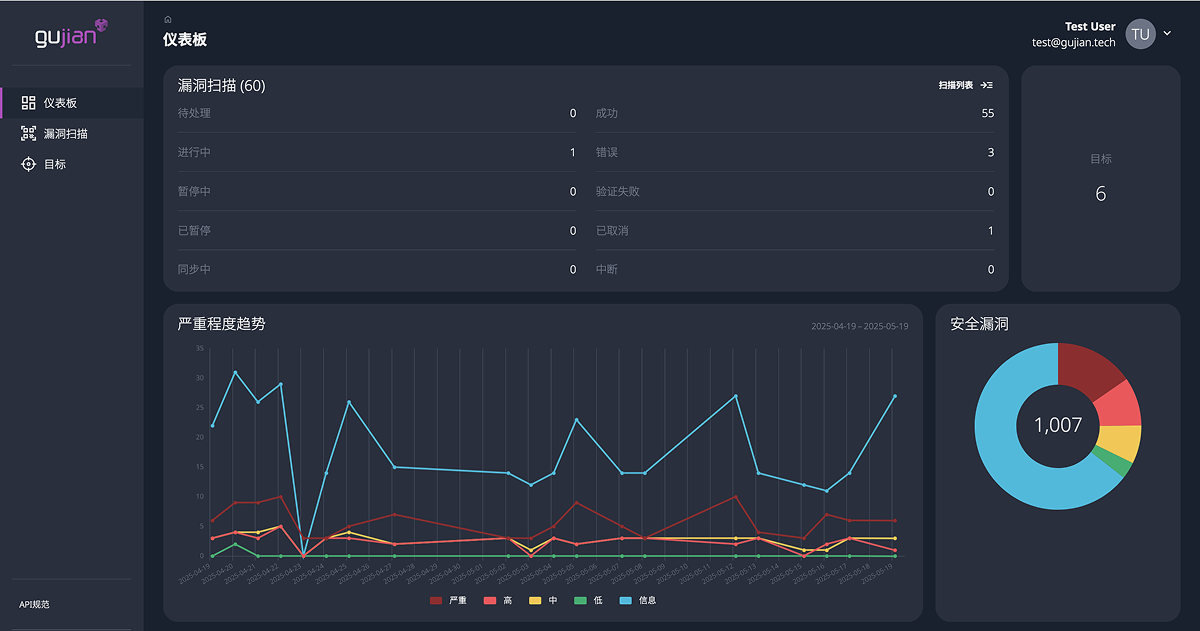The width and height of the screenshot is (1200, 631).
Task: Open 漏洞扫描 page from sidebar menu
Action: (63, 133)
